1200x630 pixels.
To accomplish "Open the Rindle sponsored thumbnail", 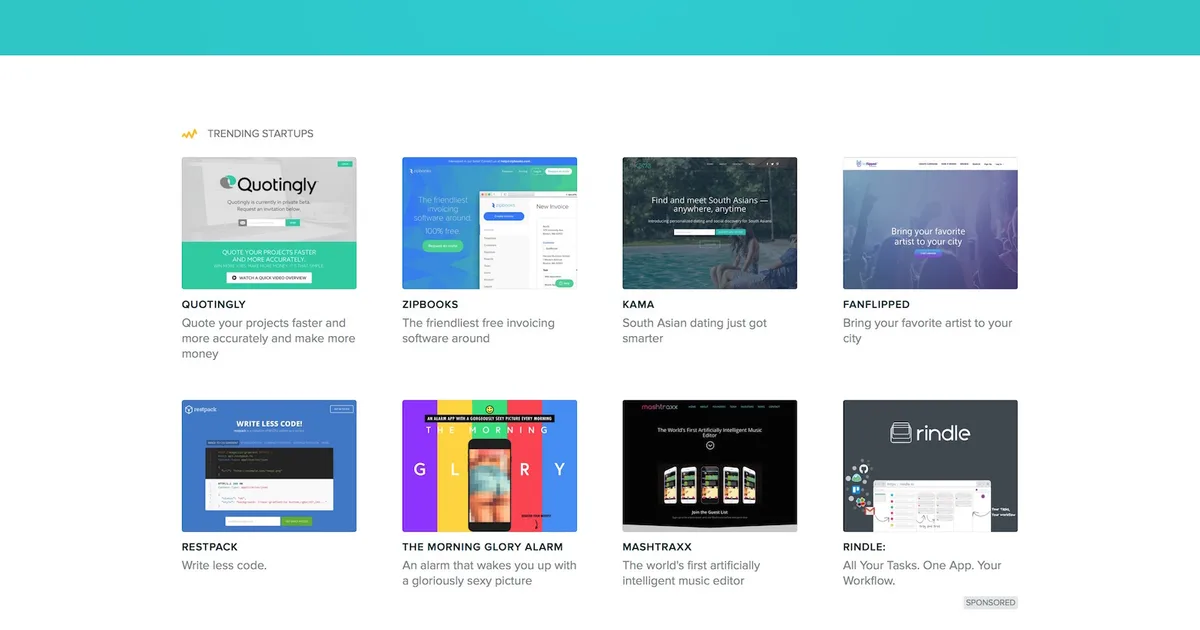I will [930, 466].
